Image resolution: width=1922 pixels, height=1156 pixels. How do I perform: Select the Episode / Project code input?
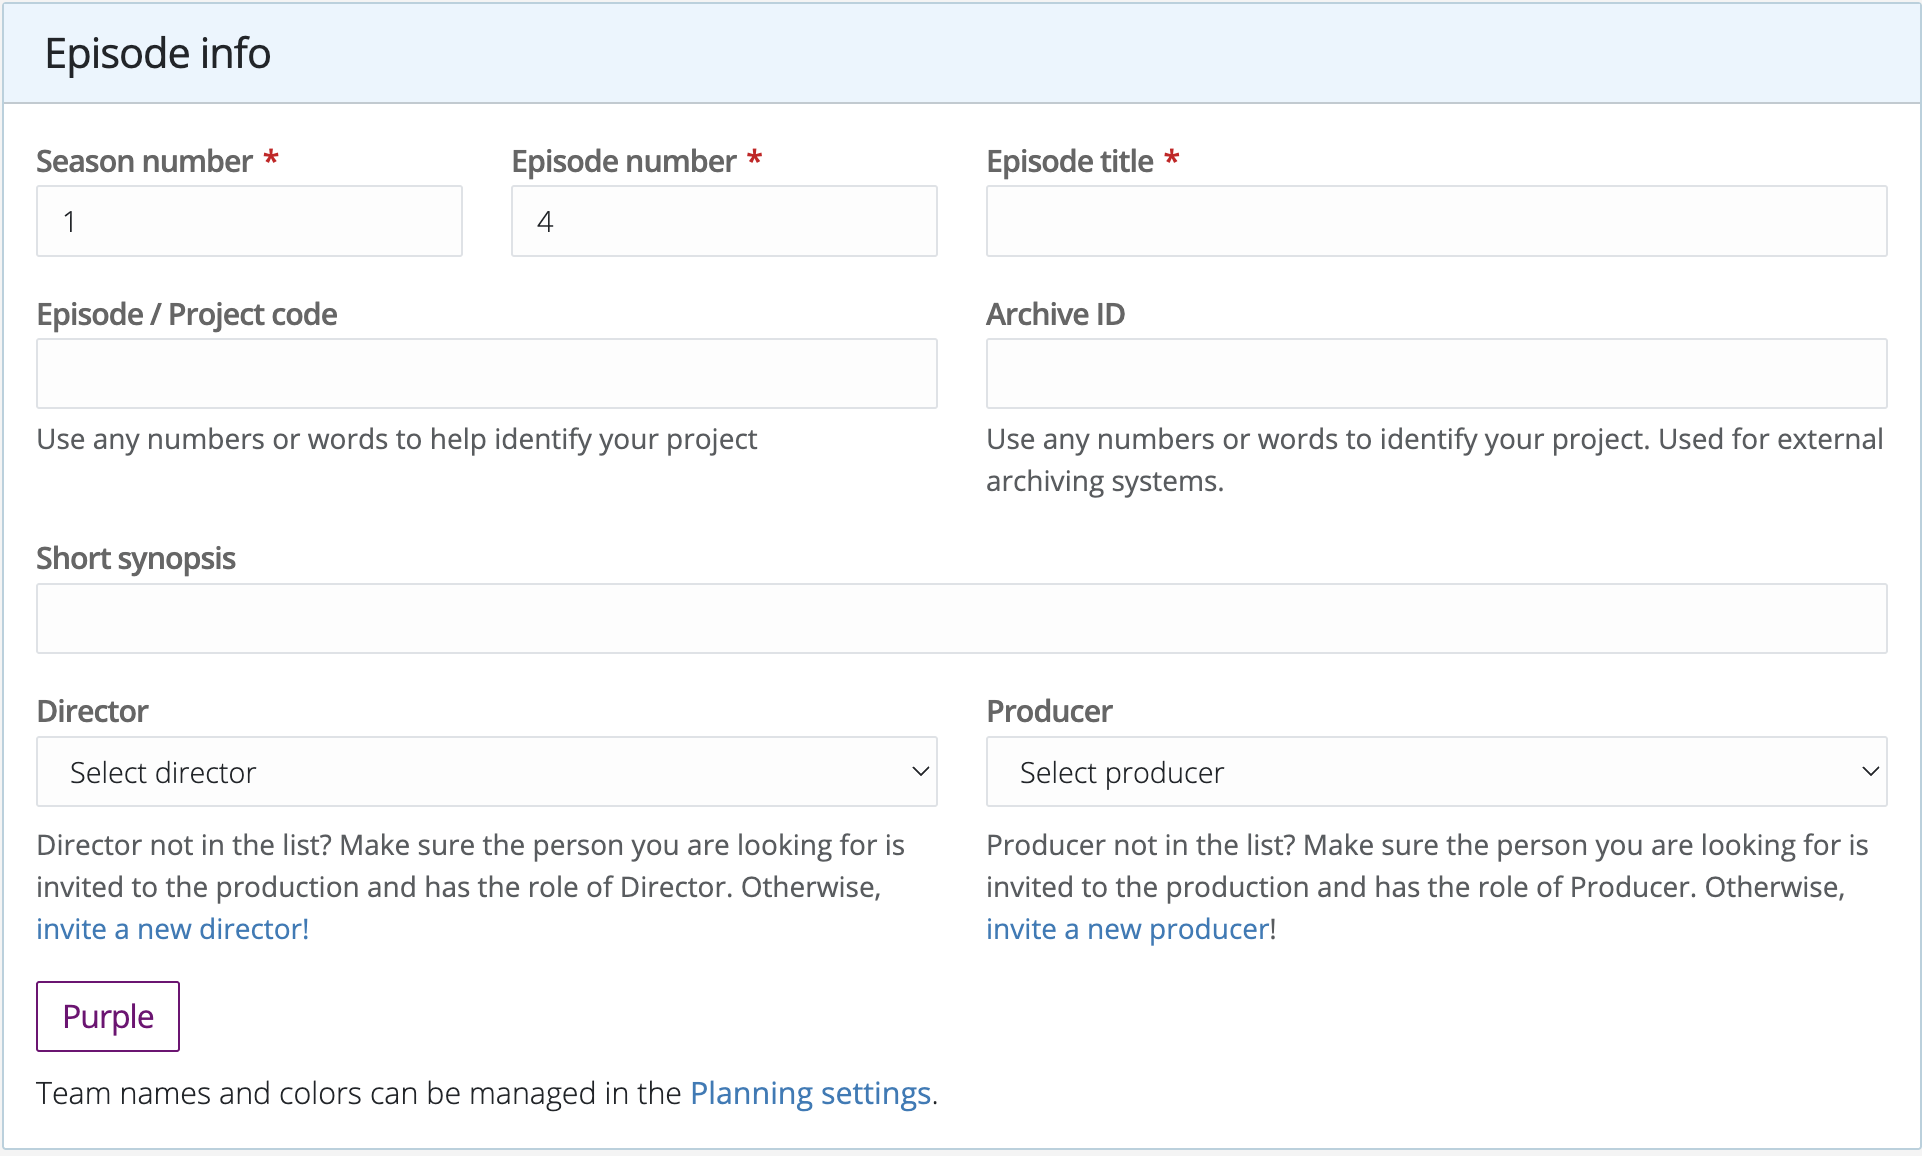[486, 374]
